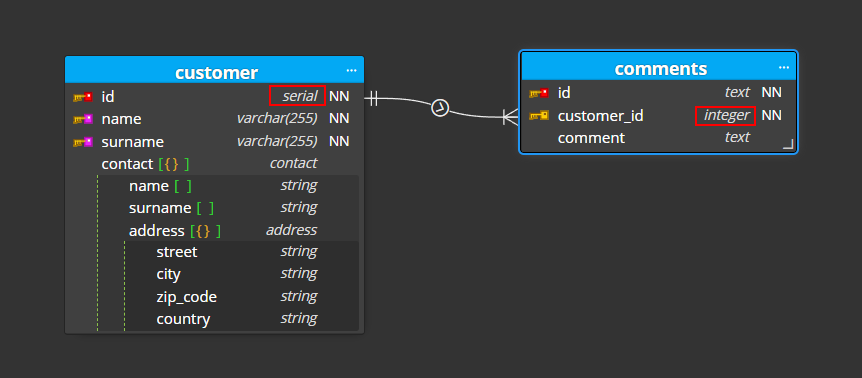Viewport: 862px width, 378px height.
Task: Select the customer_id column in comments
Action: click(x=659, y=115)
